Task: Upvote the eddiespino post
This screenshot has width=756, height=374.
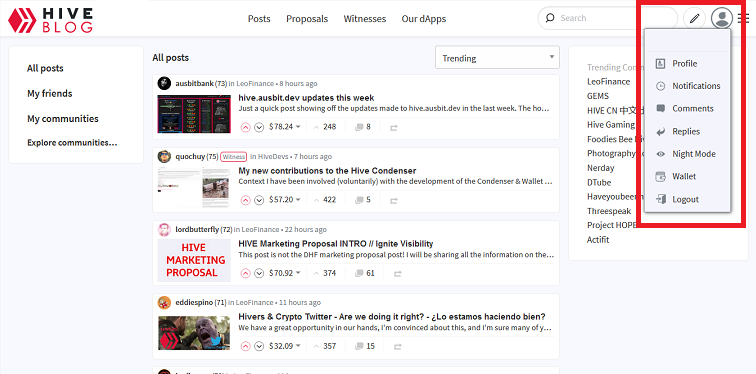Action: pos(245,346)
